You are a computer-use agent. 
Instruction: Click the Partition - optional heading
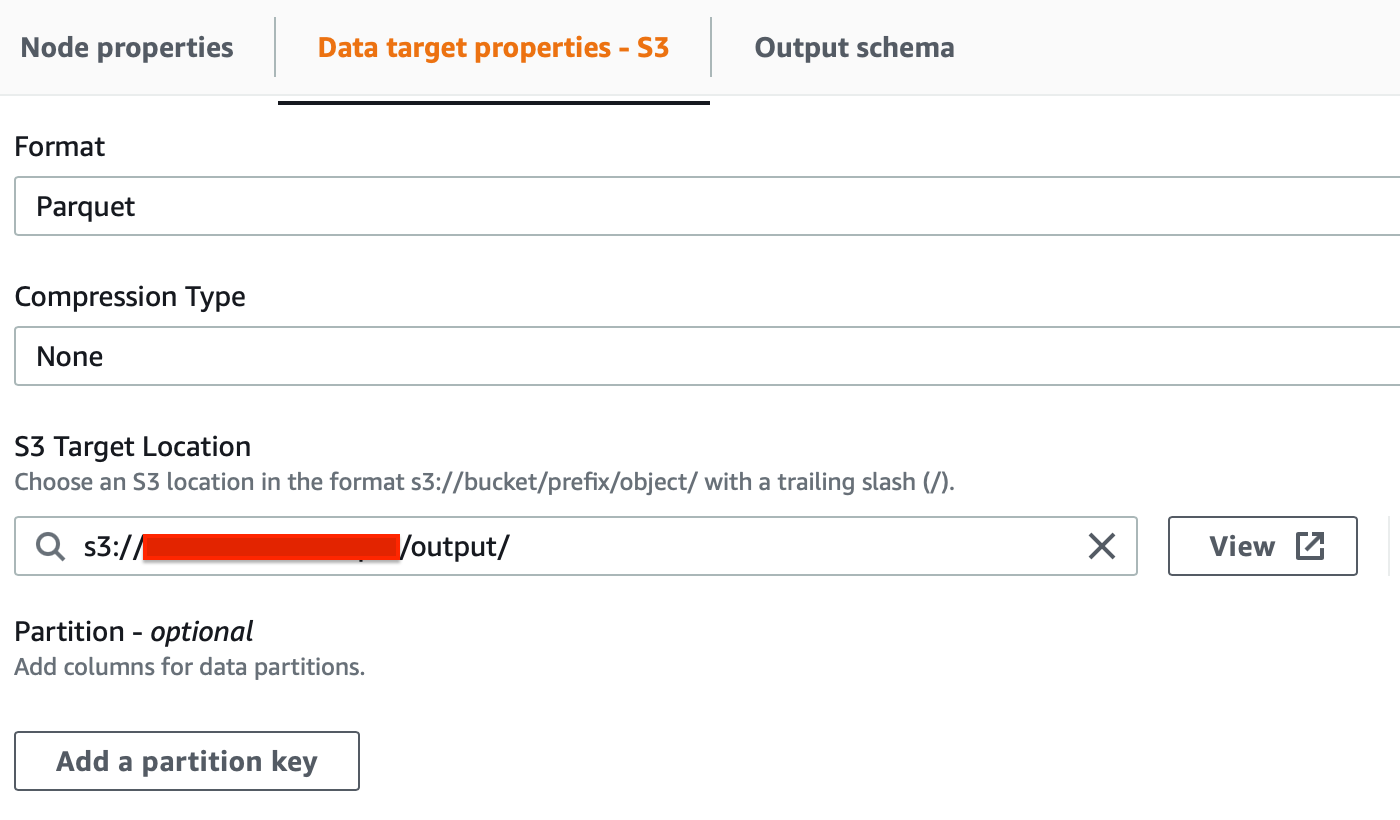pos(134,632)
